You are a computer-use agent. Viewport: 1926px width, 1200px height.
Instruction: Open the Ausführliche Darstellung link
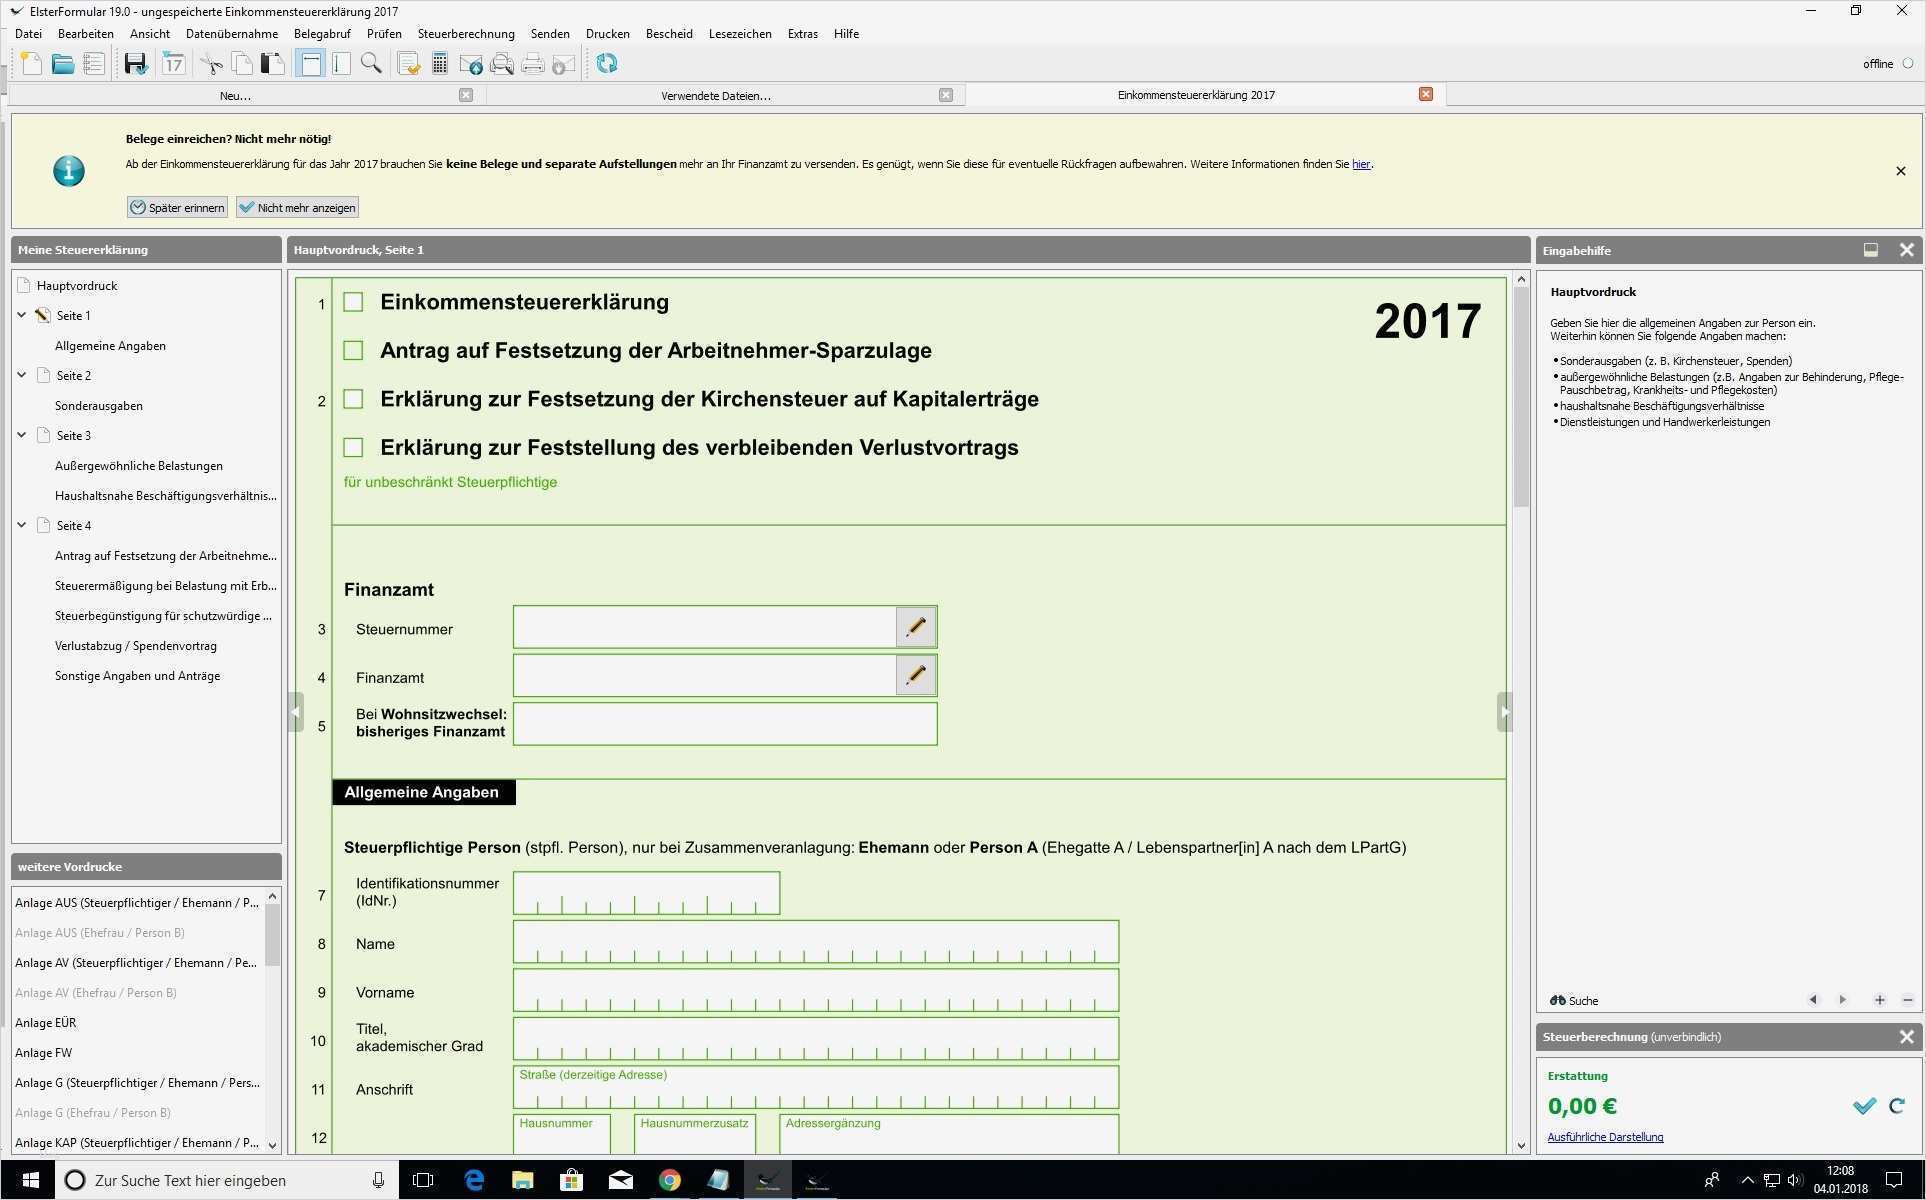1605,1137
